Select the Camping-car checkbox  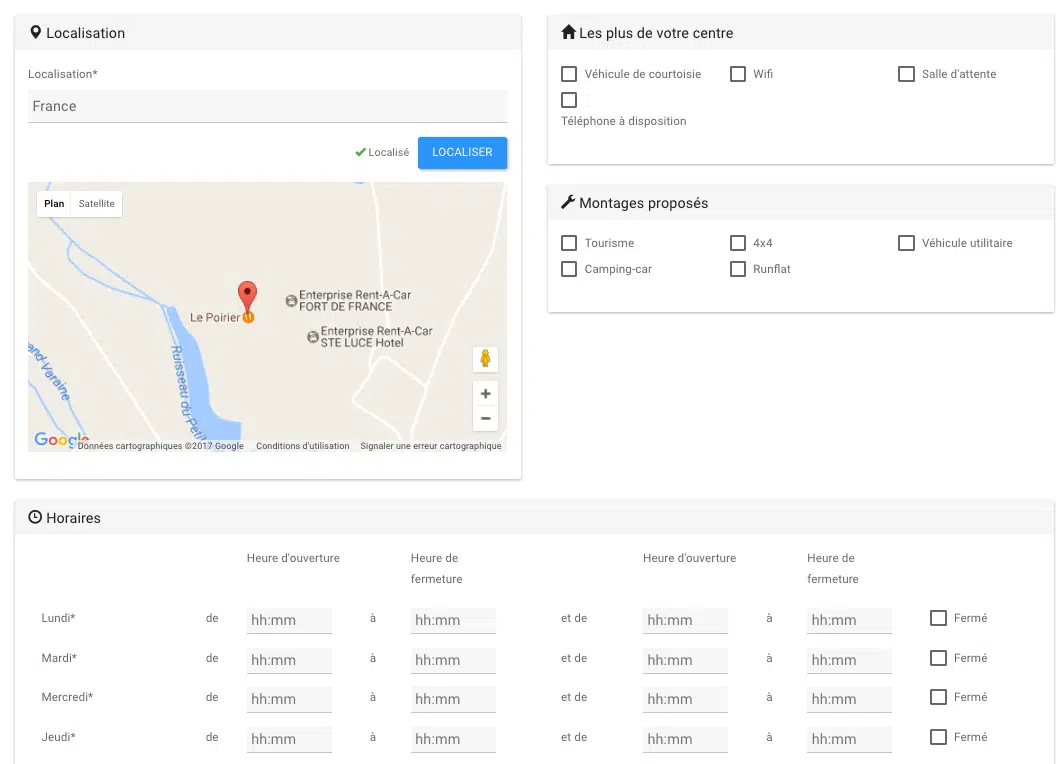pos(569,269)
